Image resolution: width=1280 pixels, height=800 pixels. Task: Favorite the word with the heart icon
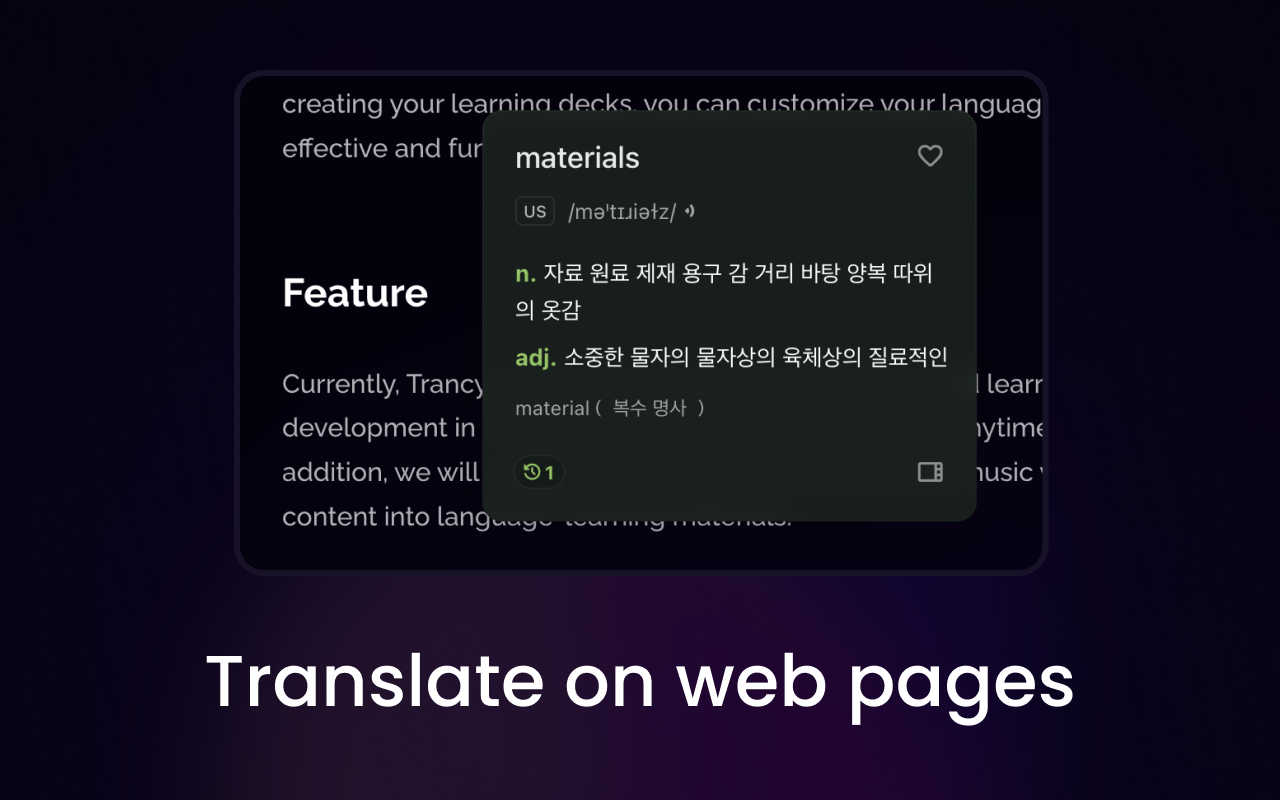point(930,156)
